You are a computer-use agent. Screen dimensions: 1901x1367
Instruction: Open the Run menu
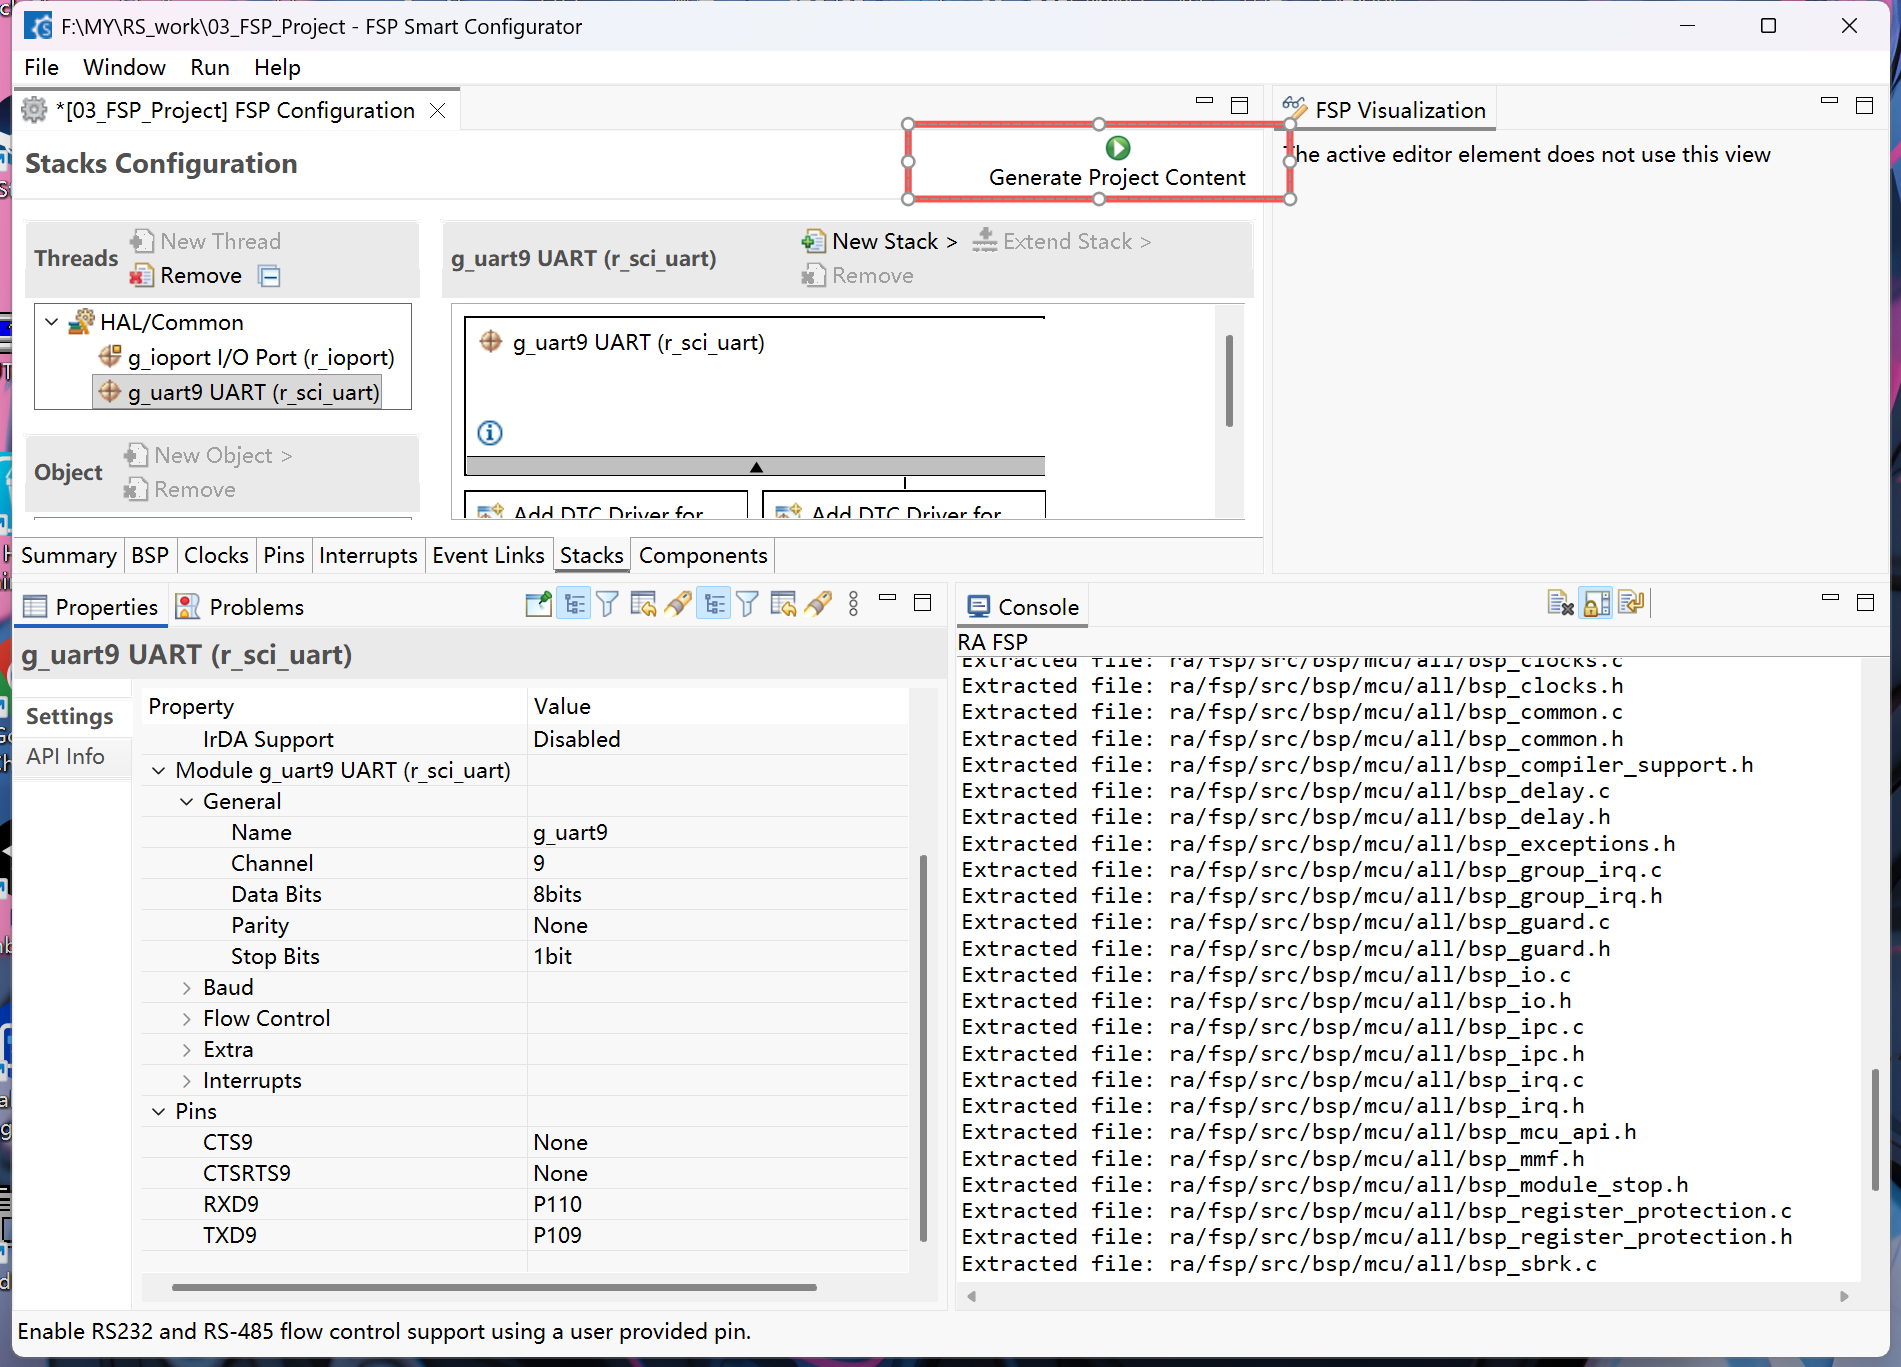[210, 67]
